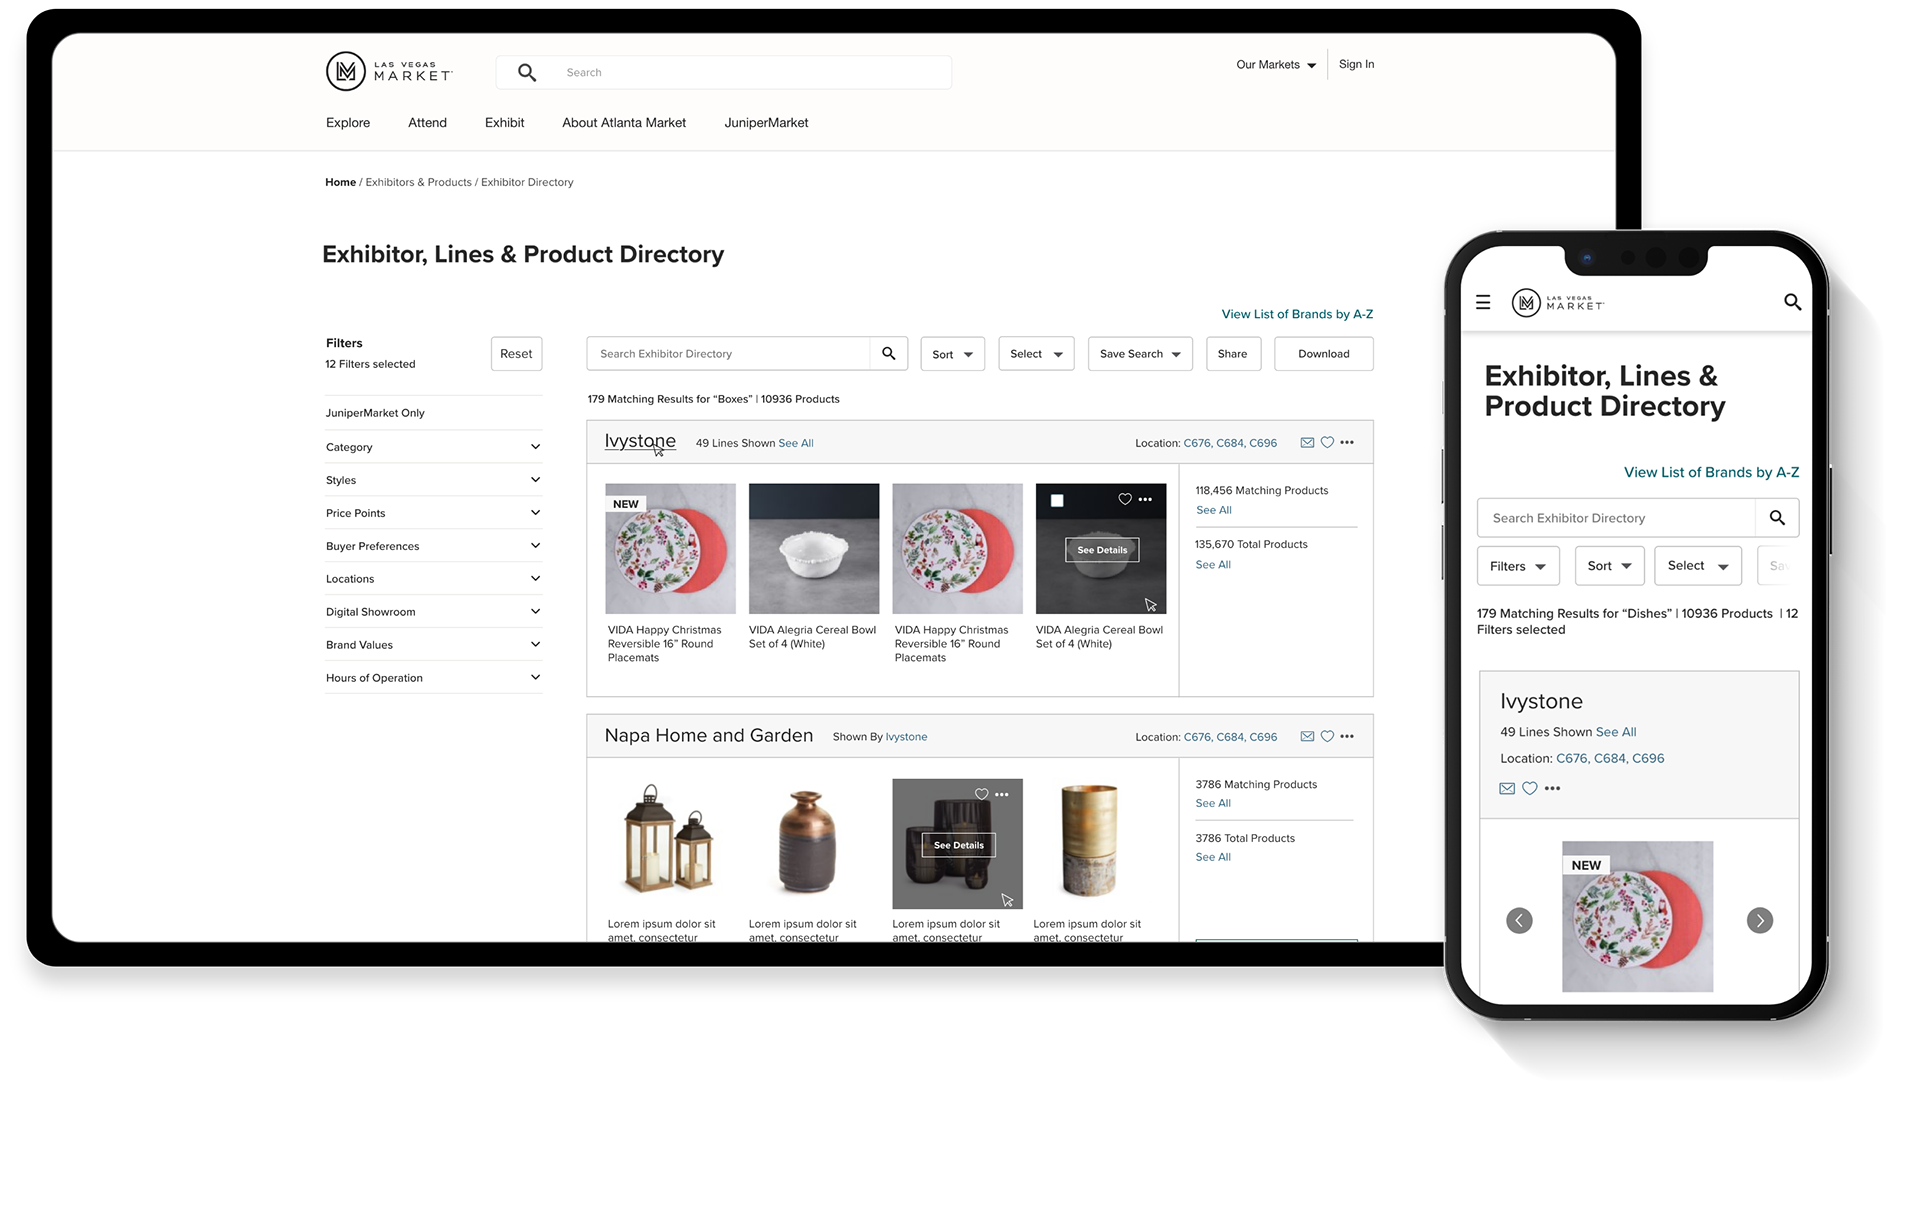1920x1205 pixels.
Task: Click the Ivystone exhibitor name on desktop
Action: coord(640,441)
